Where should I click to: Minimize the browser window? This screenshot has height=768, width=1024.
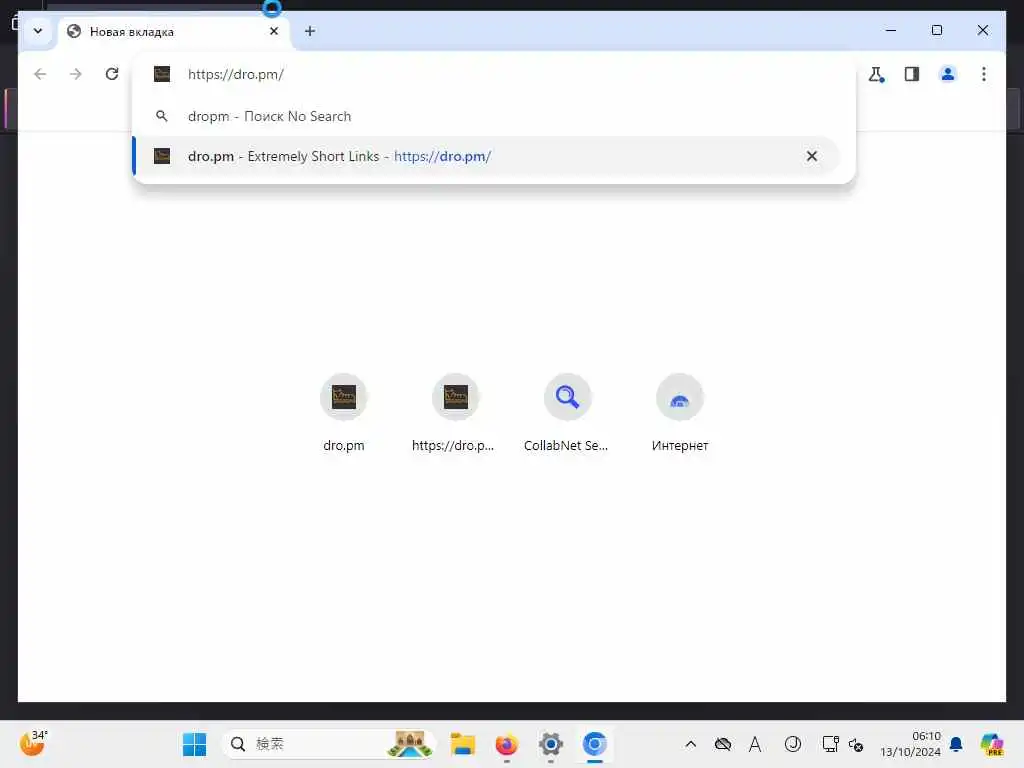click(x=890, y=30)
